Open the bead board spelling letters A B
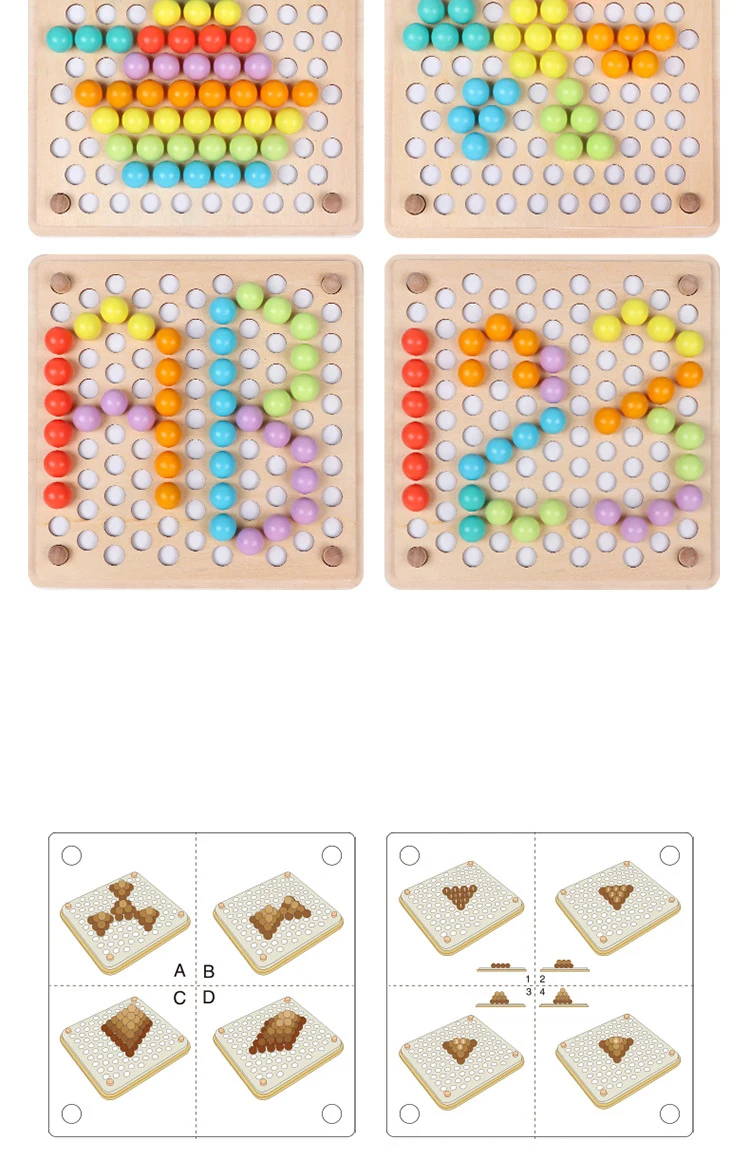Image resolution: width=750 pixels, height=1163 pixels. 196,422
